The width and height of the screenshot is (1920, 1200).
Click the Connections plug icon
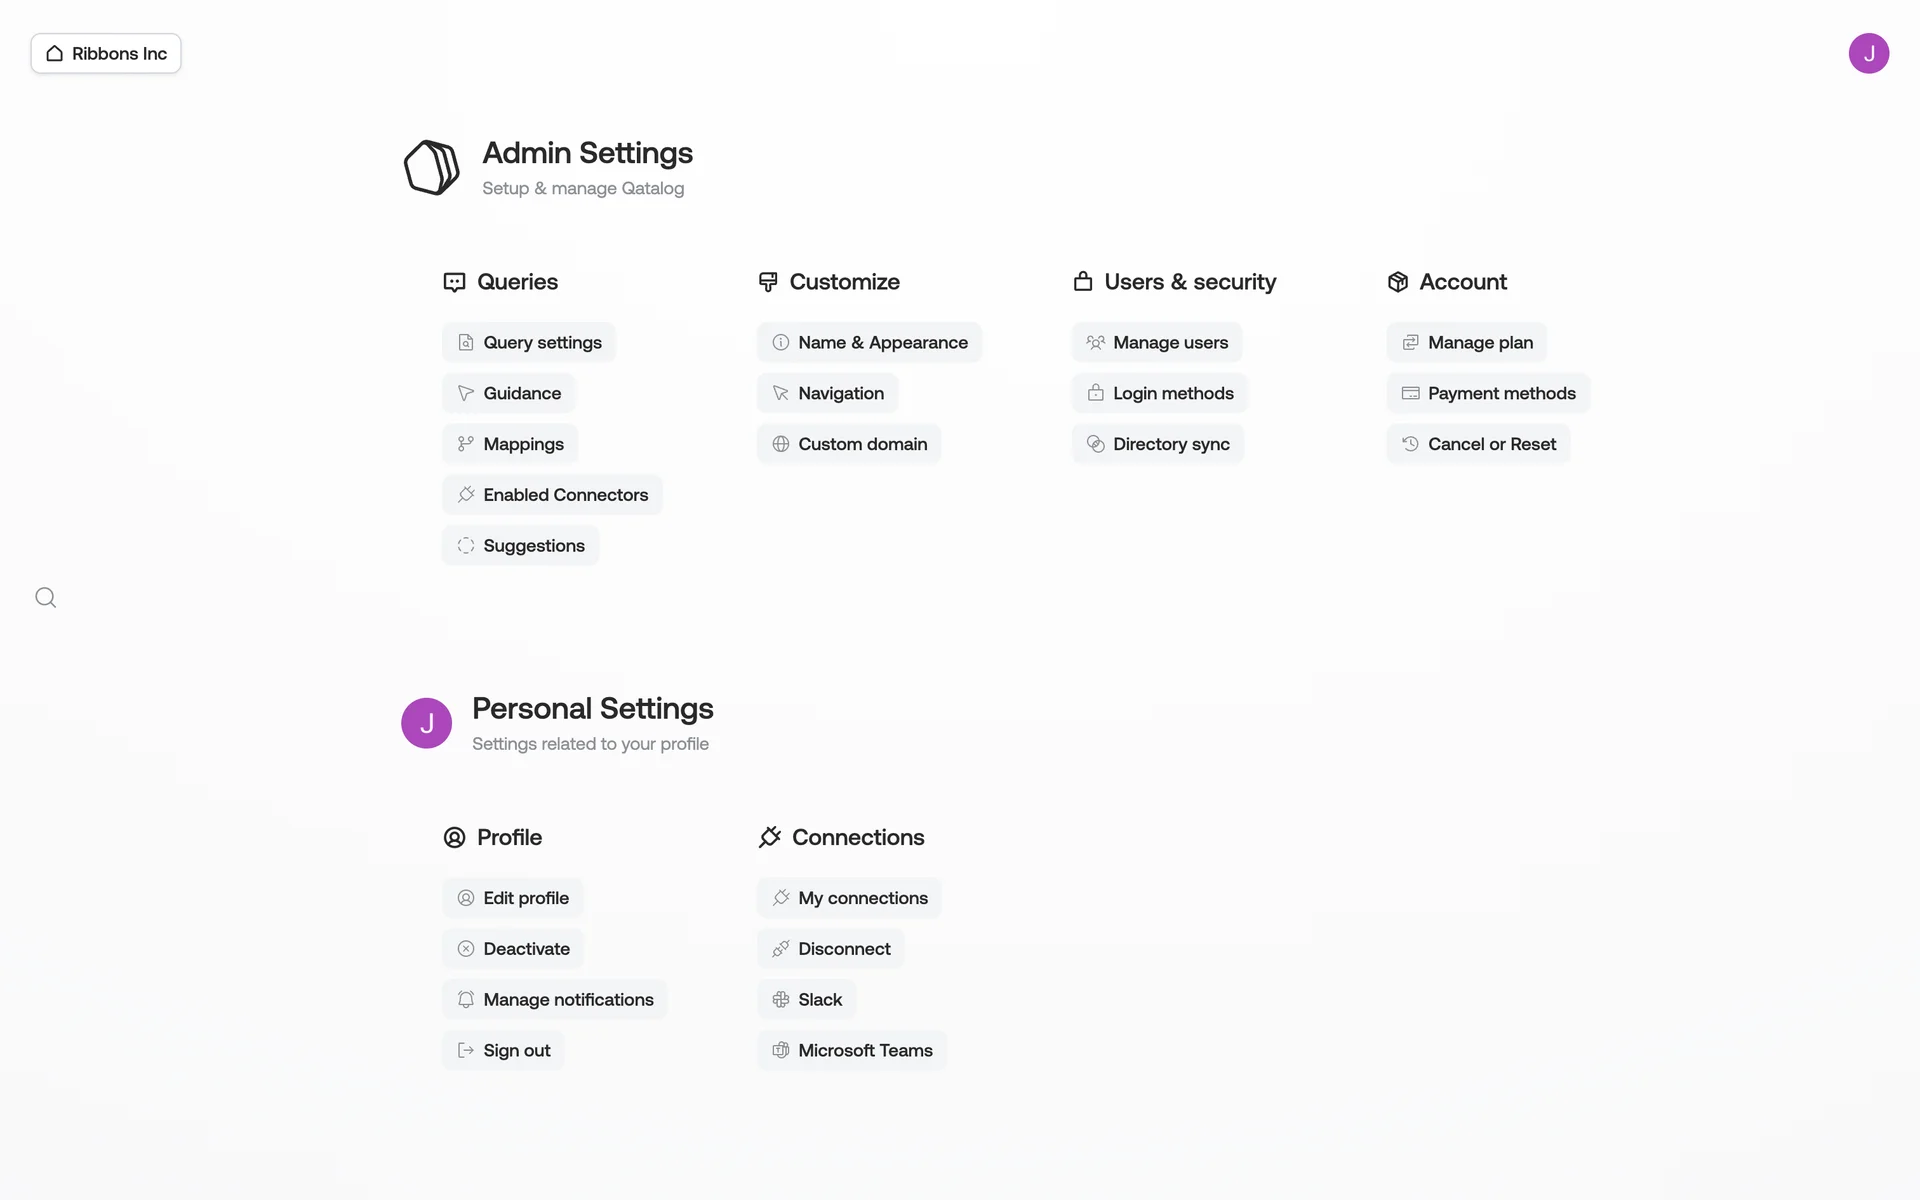[x=769, y=838]
